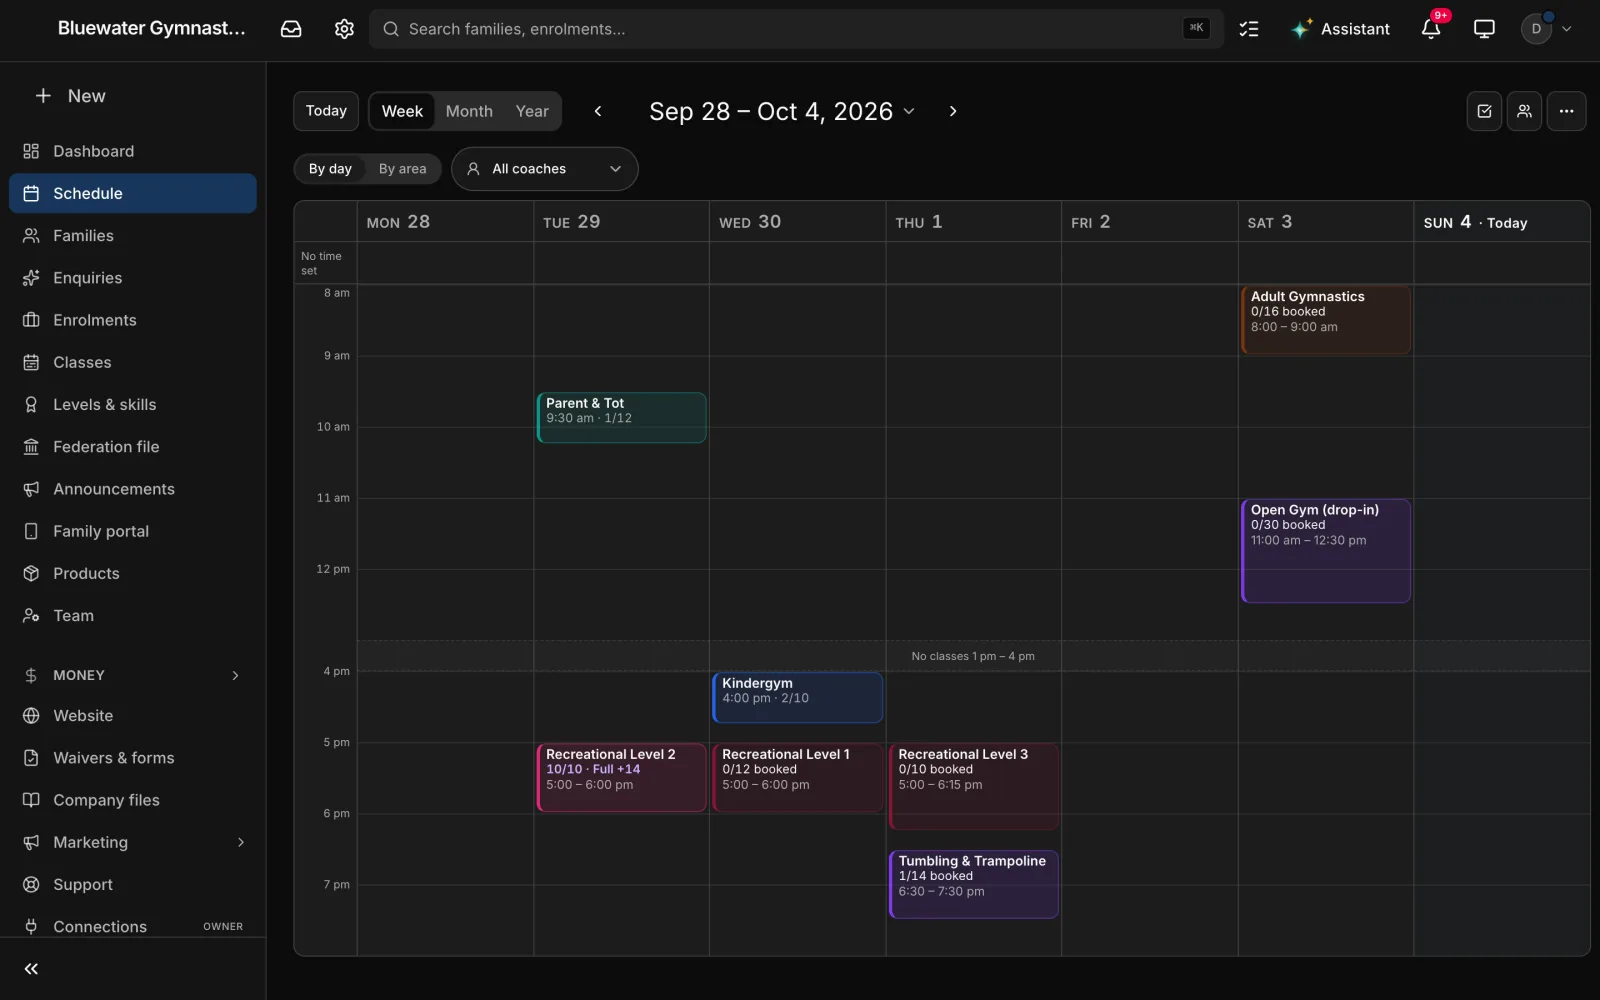Click the calendar checkmark icon button
The height and width of the screenshot is (1000, 1600).
[1484, 111]
